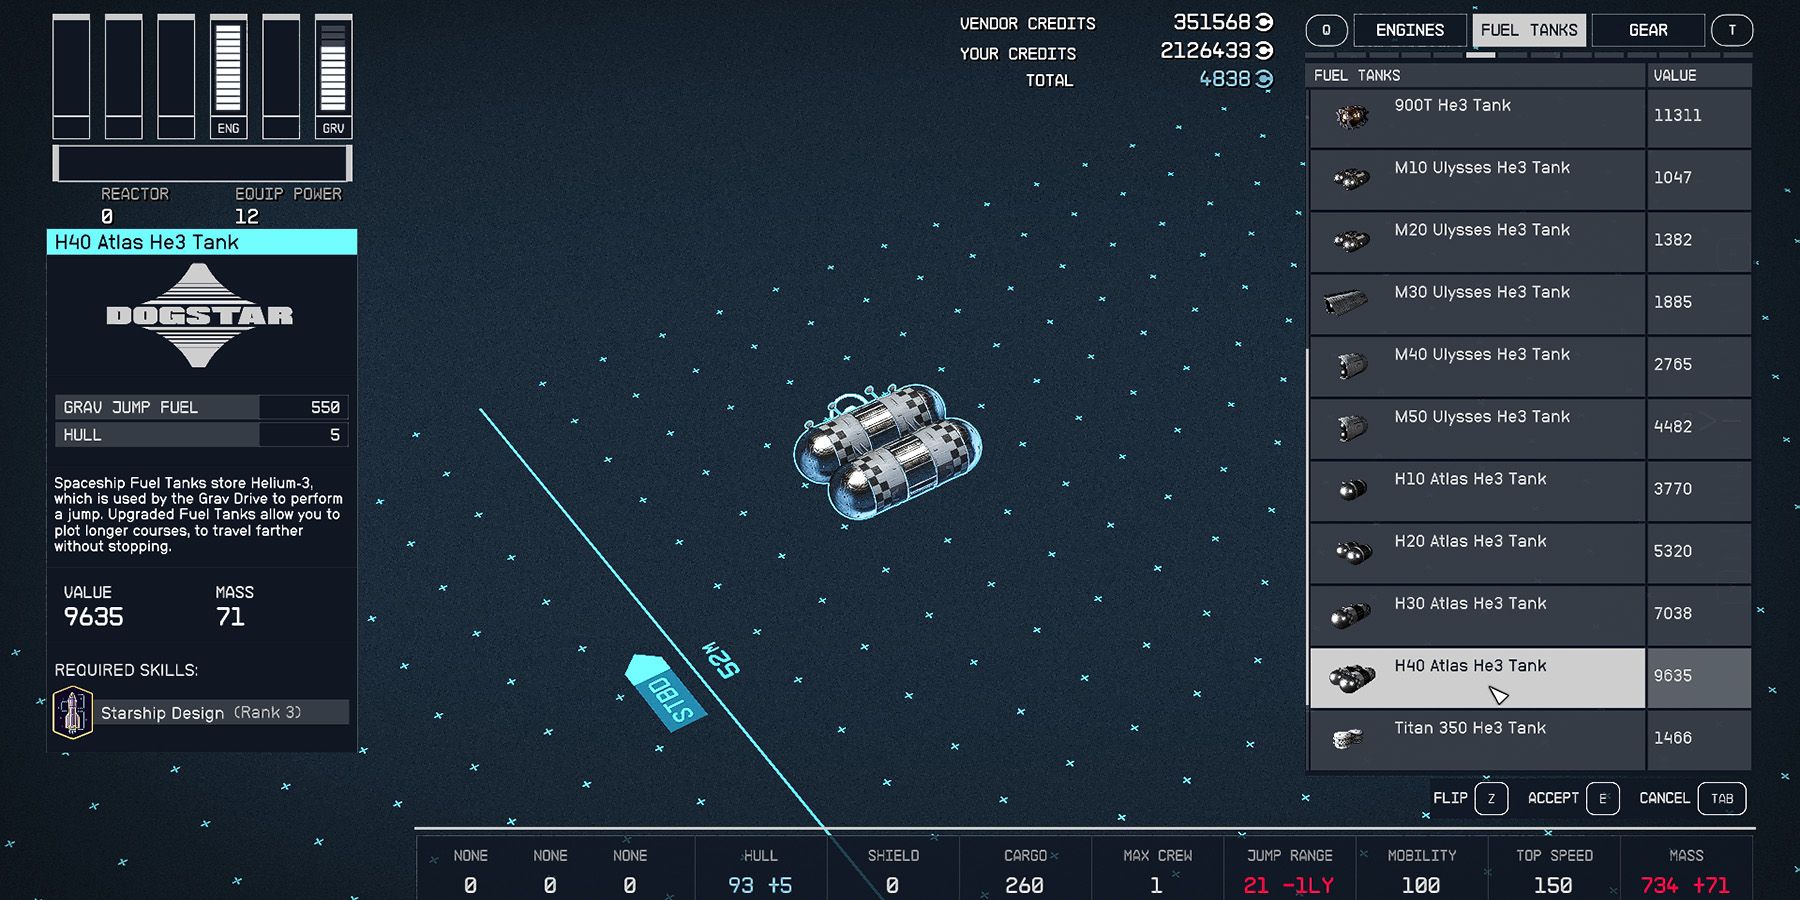Click the Fuel Tanks list header
The image size is (1800, 900).
click(x=1476, y=75)
